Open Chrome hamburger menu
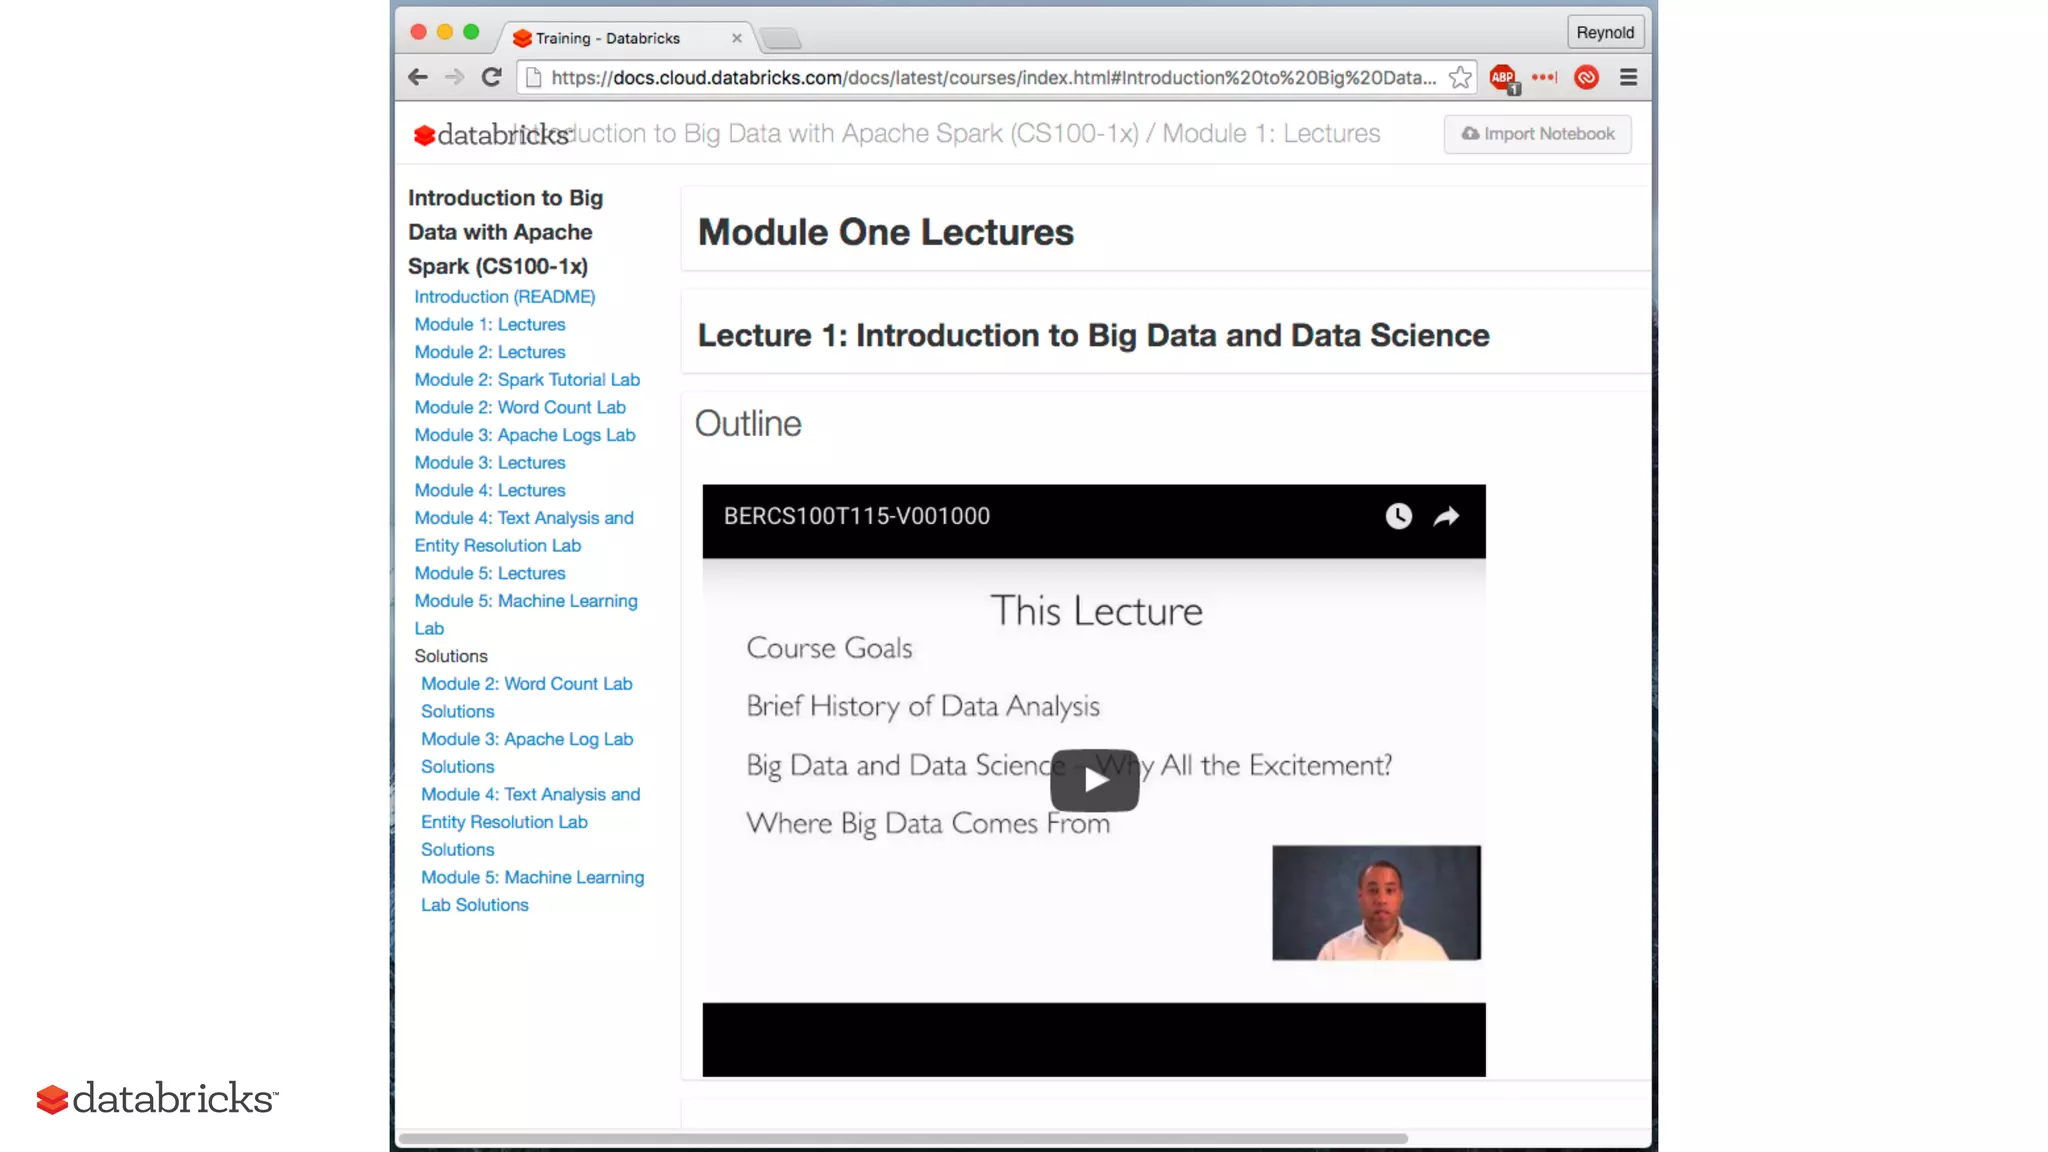This screenshot has height=1152, width=2048. tap(1628, 77)
